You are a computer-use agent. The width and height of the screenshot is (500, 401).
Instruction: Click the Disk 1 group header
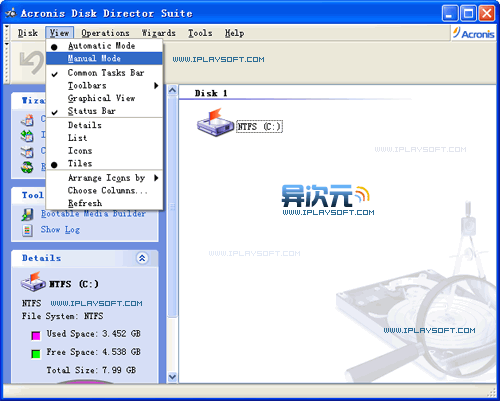[211, 93]
